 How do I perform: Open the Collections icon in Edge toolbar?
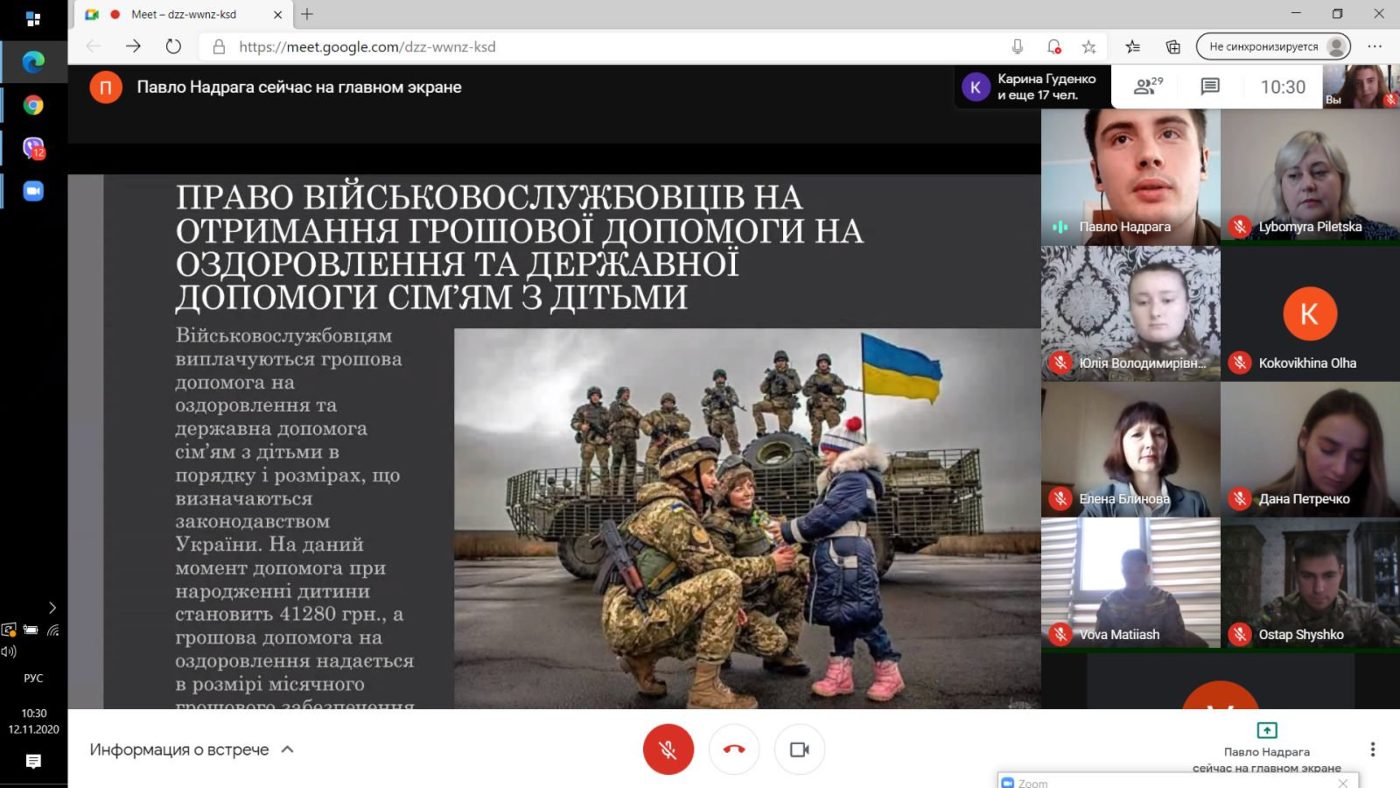point(1174,47)
